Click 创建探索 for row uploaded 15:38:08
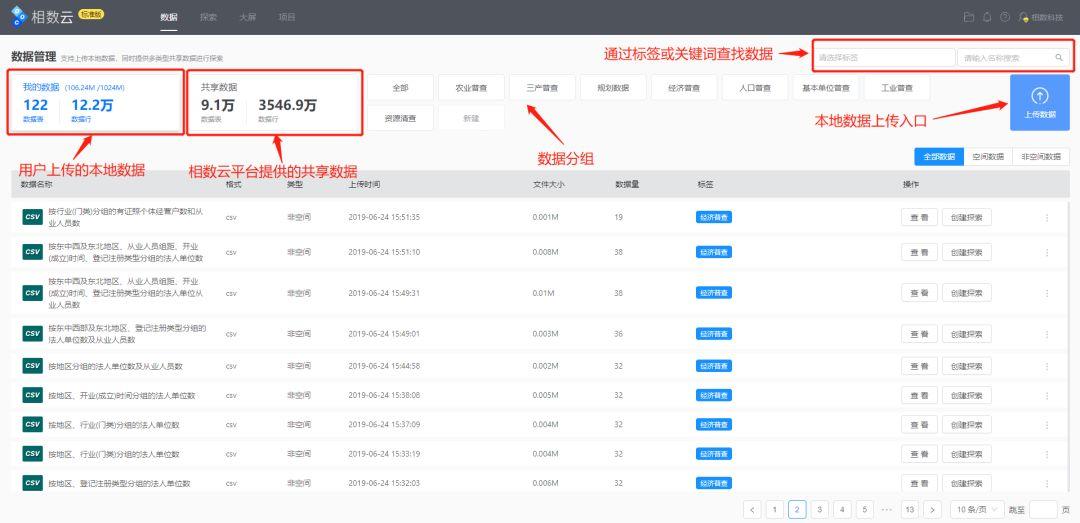This screenshot has height=523, width=1080. pyautogui.click(x=967, y=395)
